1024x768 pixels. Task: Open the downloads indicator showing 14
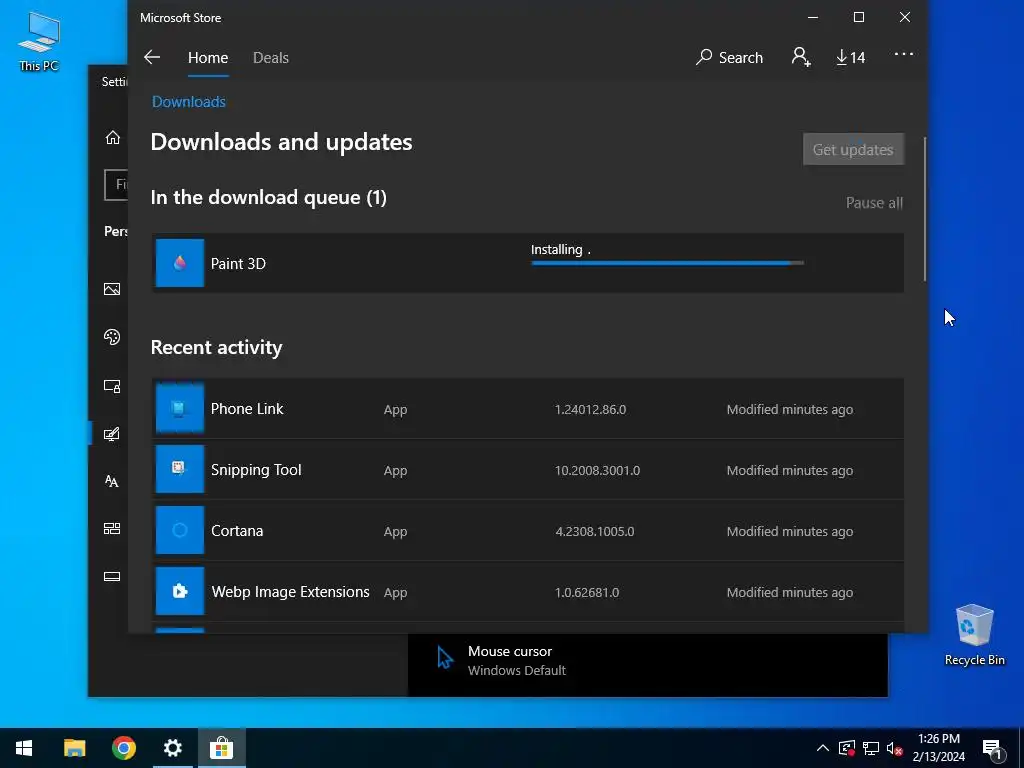851,57
